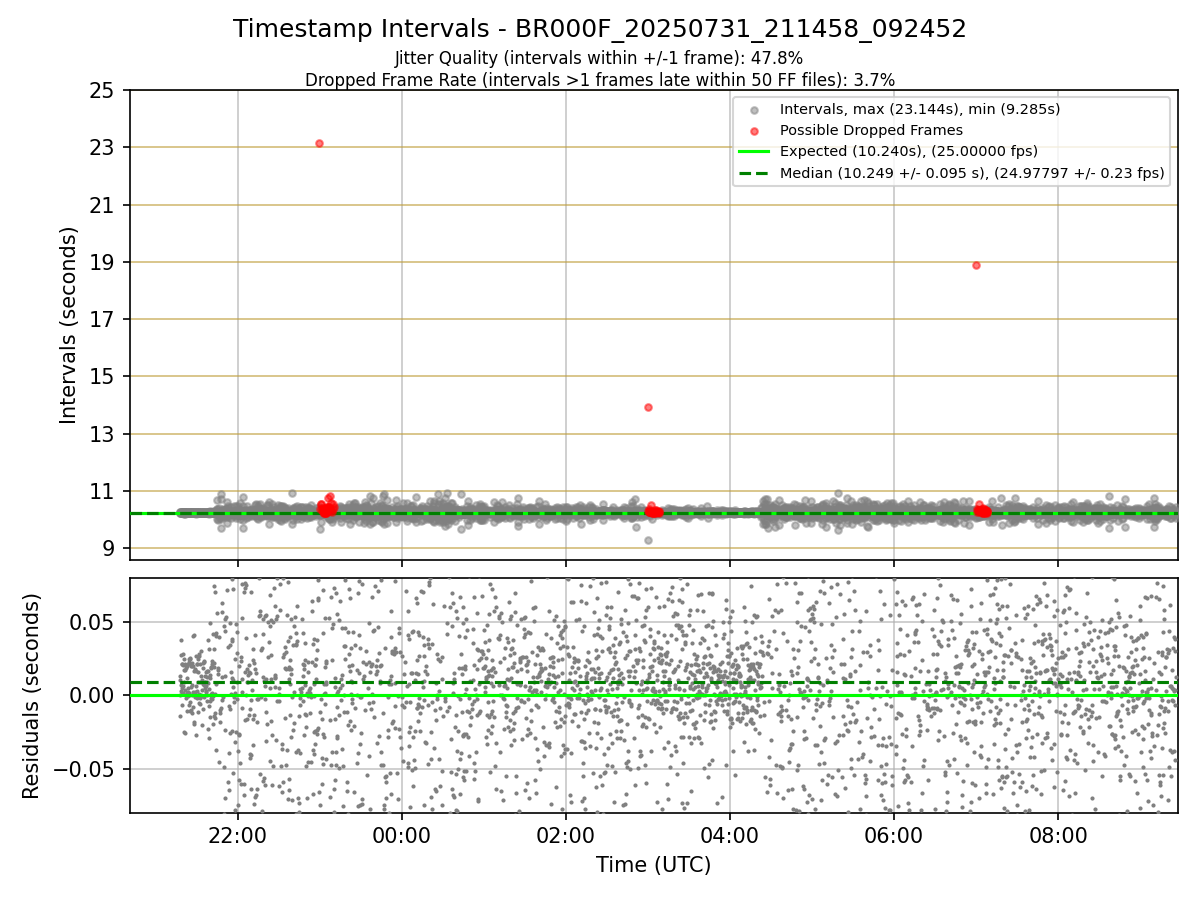Click the 9 y-axis tick label
This screenshot has height=900, width=1200.
109,549
